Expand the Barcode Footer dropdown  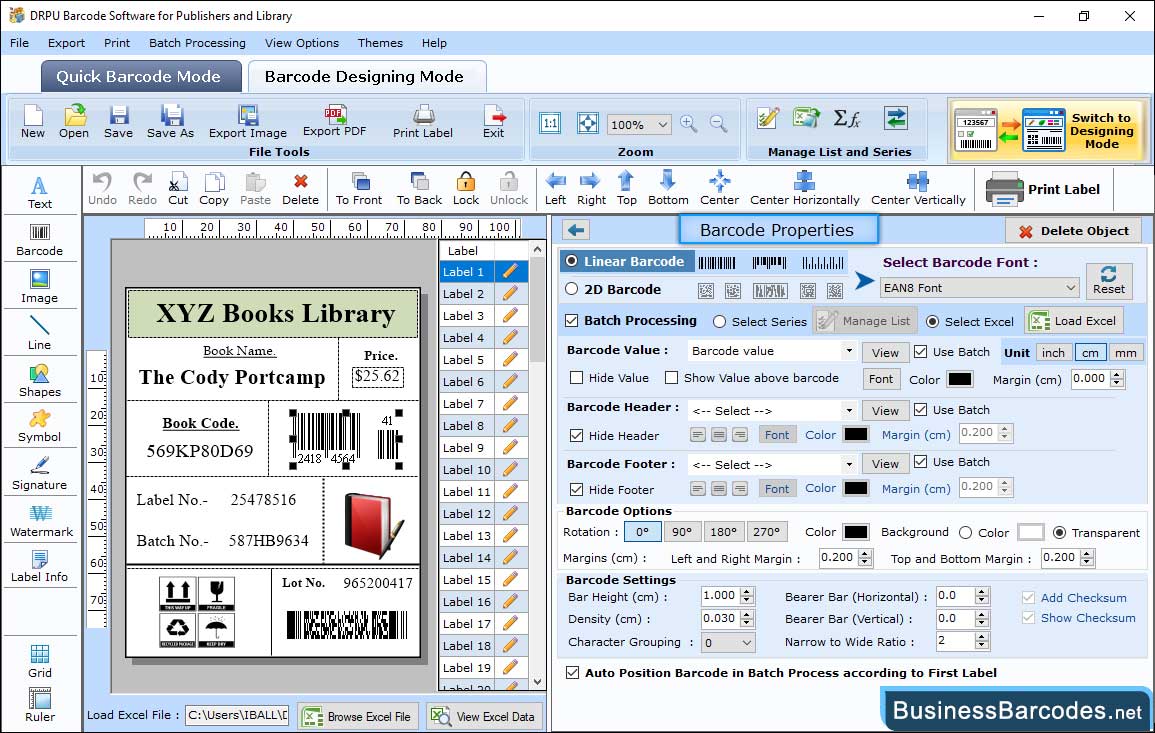coord(849,465)
